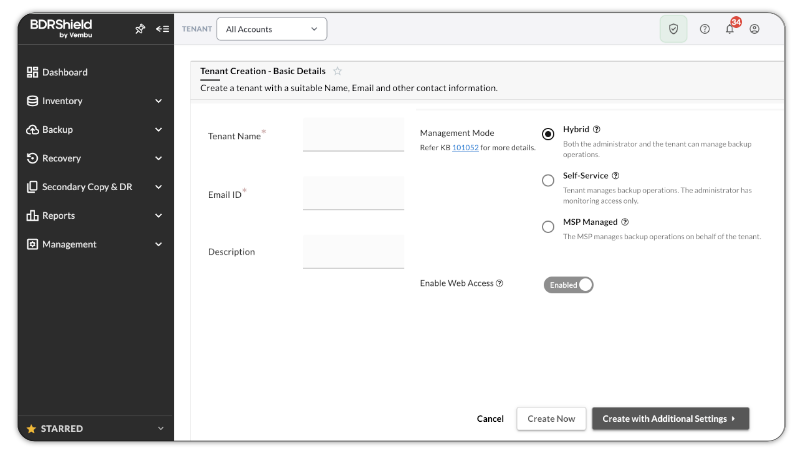Click Reports bar chart icon
This screenshot has height=453, width=800.
tap(32, 215)
